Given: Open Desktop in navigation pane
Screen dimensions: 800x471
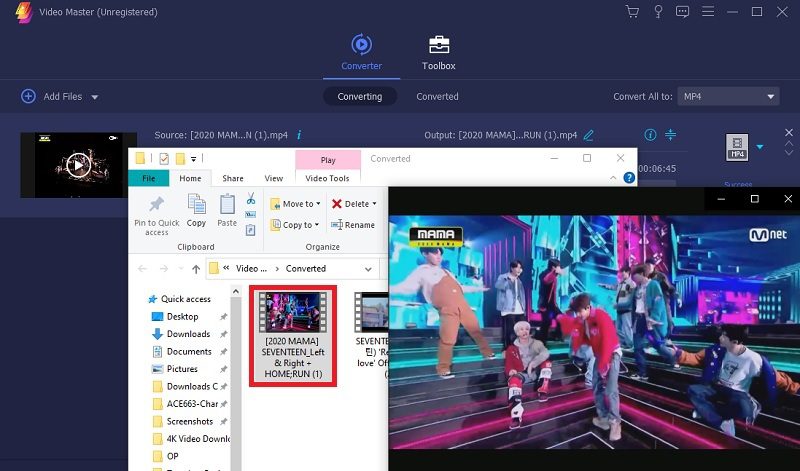Looking at the screenshot, I should (x=182, y=316).
